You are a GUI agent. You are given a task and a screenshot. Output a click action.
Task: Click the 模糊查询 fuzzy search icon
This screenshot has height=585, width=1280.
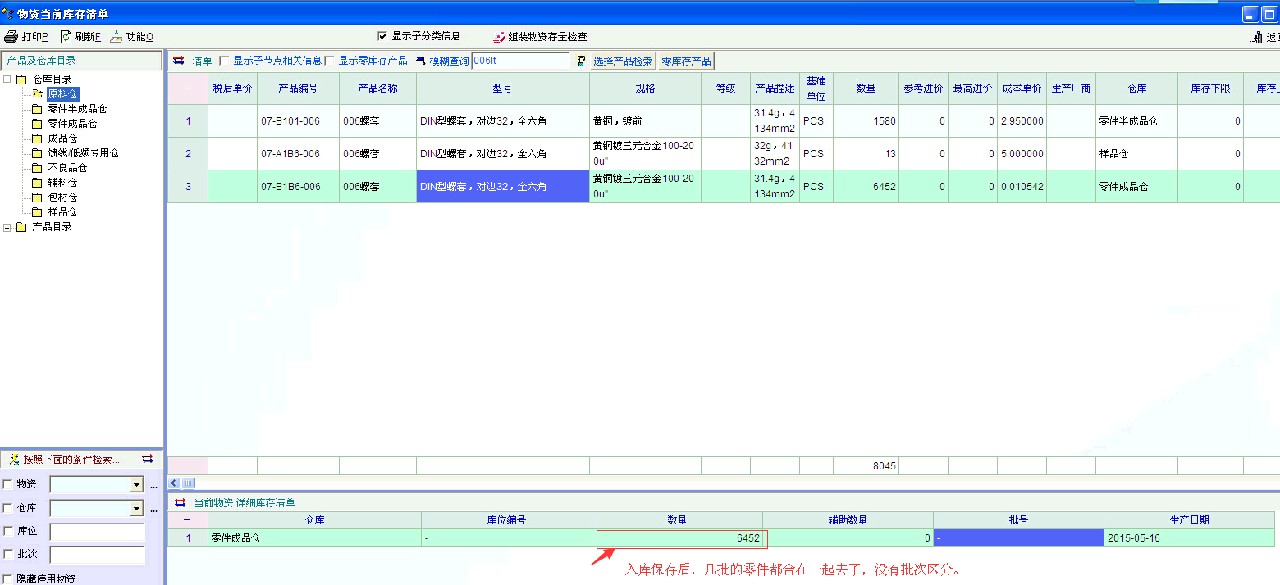tap(420, 61)
